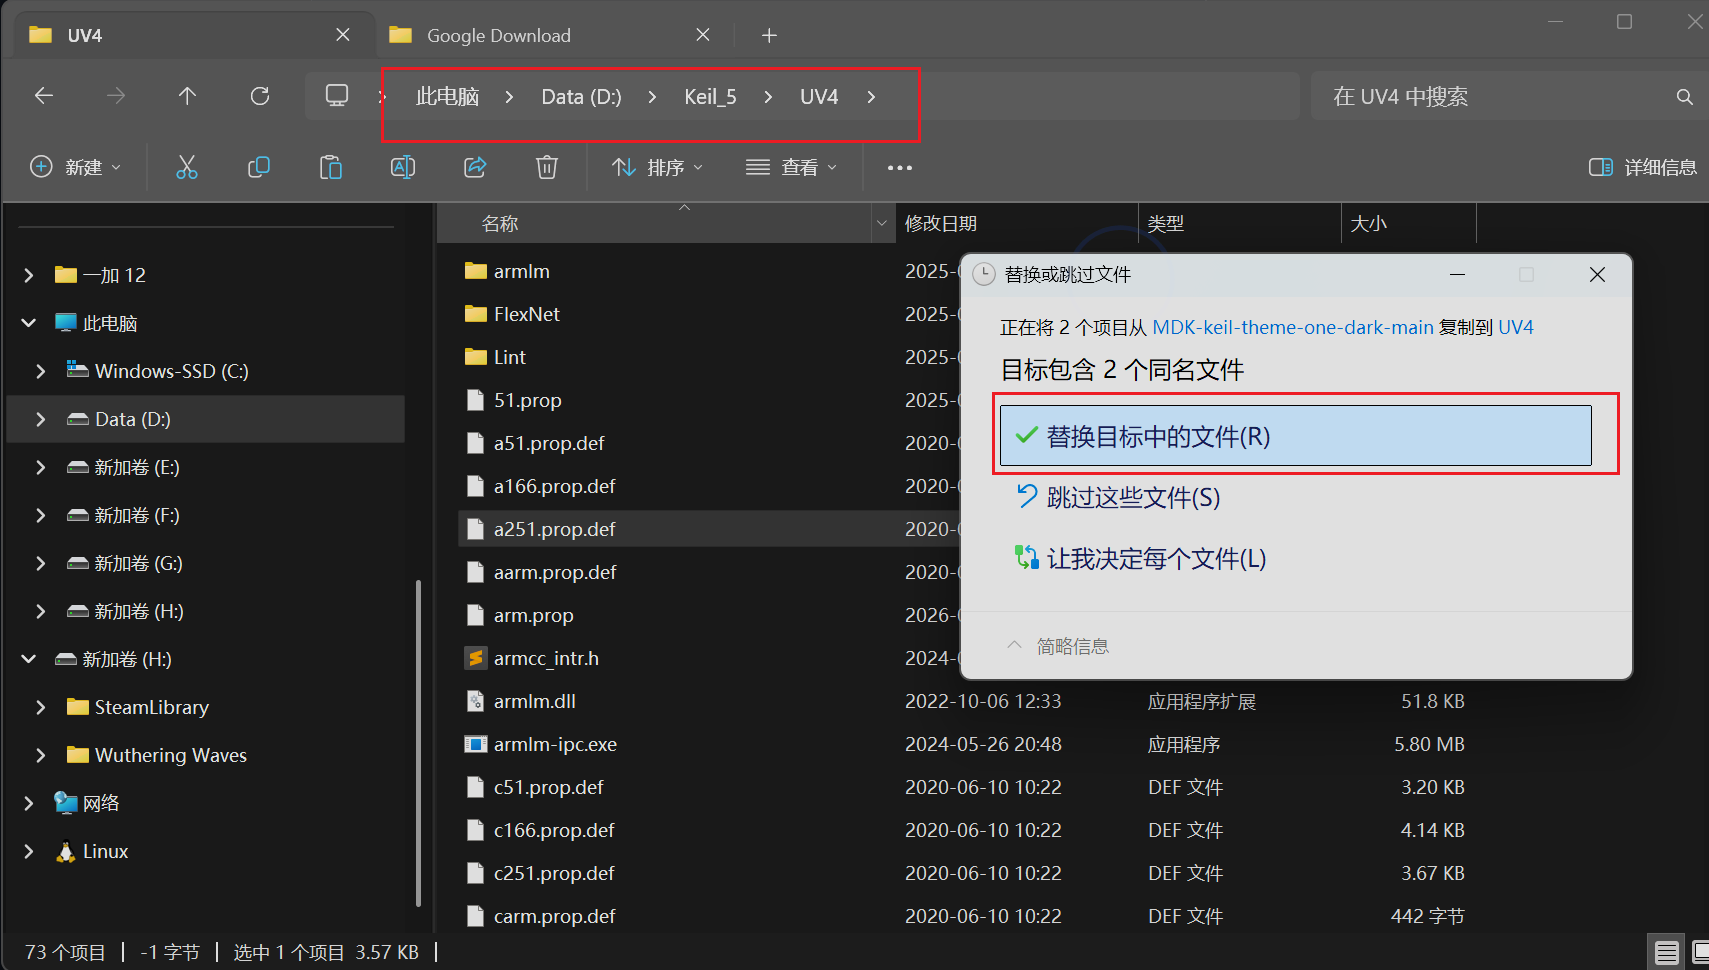Collapse the 此电脑 tree node
Screen dimensions: 1709x970
pyautogui.click(x=29, y=323)
